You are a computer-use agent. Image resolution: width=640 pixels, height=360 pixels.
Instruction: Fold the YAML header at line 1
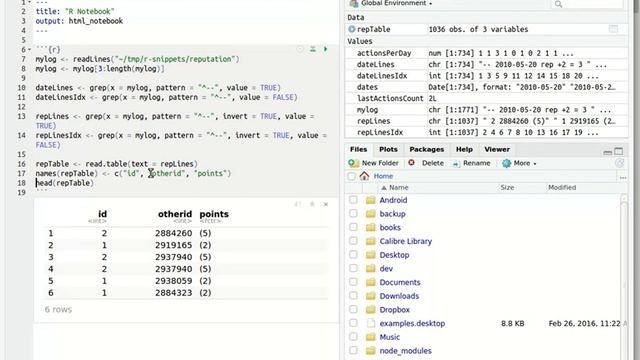29,2
